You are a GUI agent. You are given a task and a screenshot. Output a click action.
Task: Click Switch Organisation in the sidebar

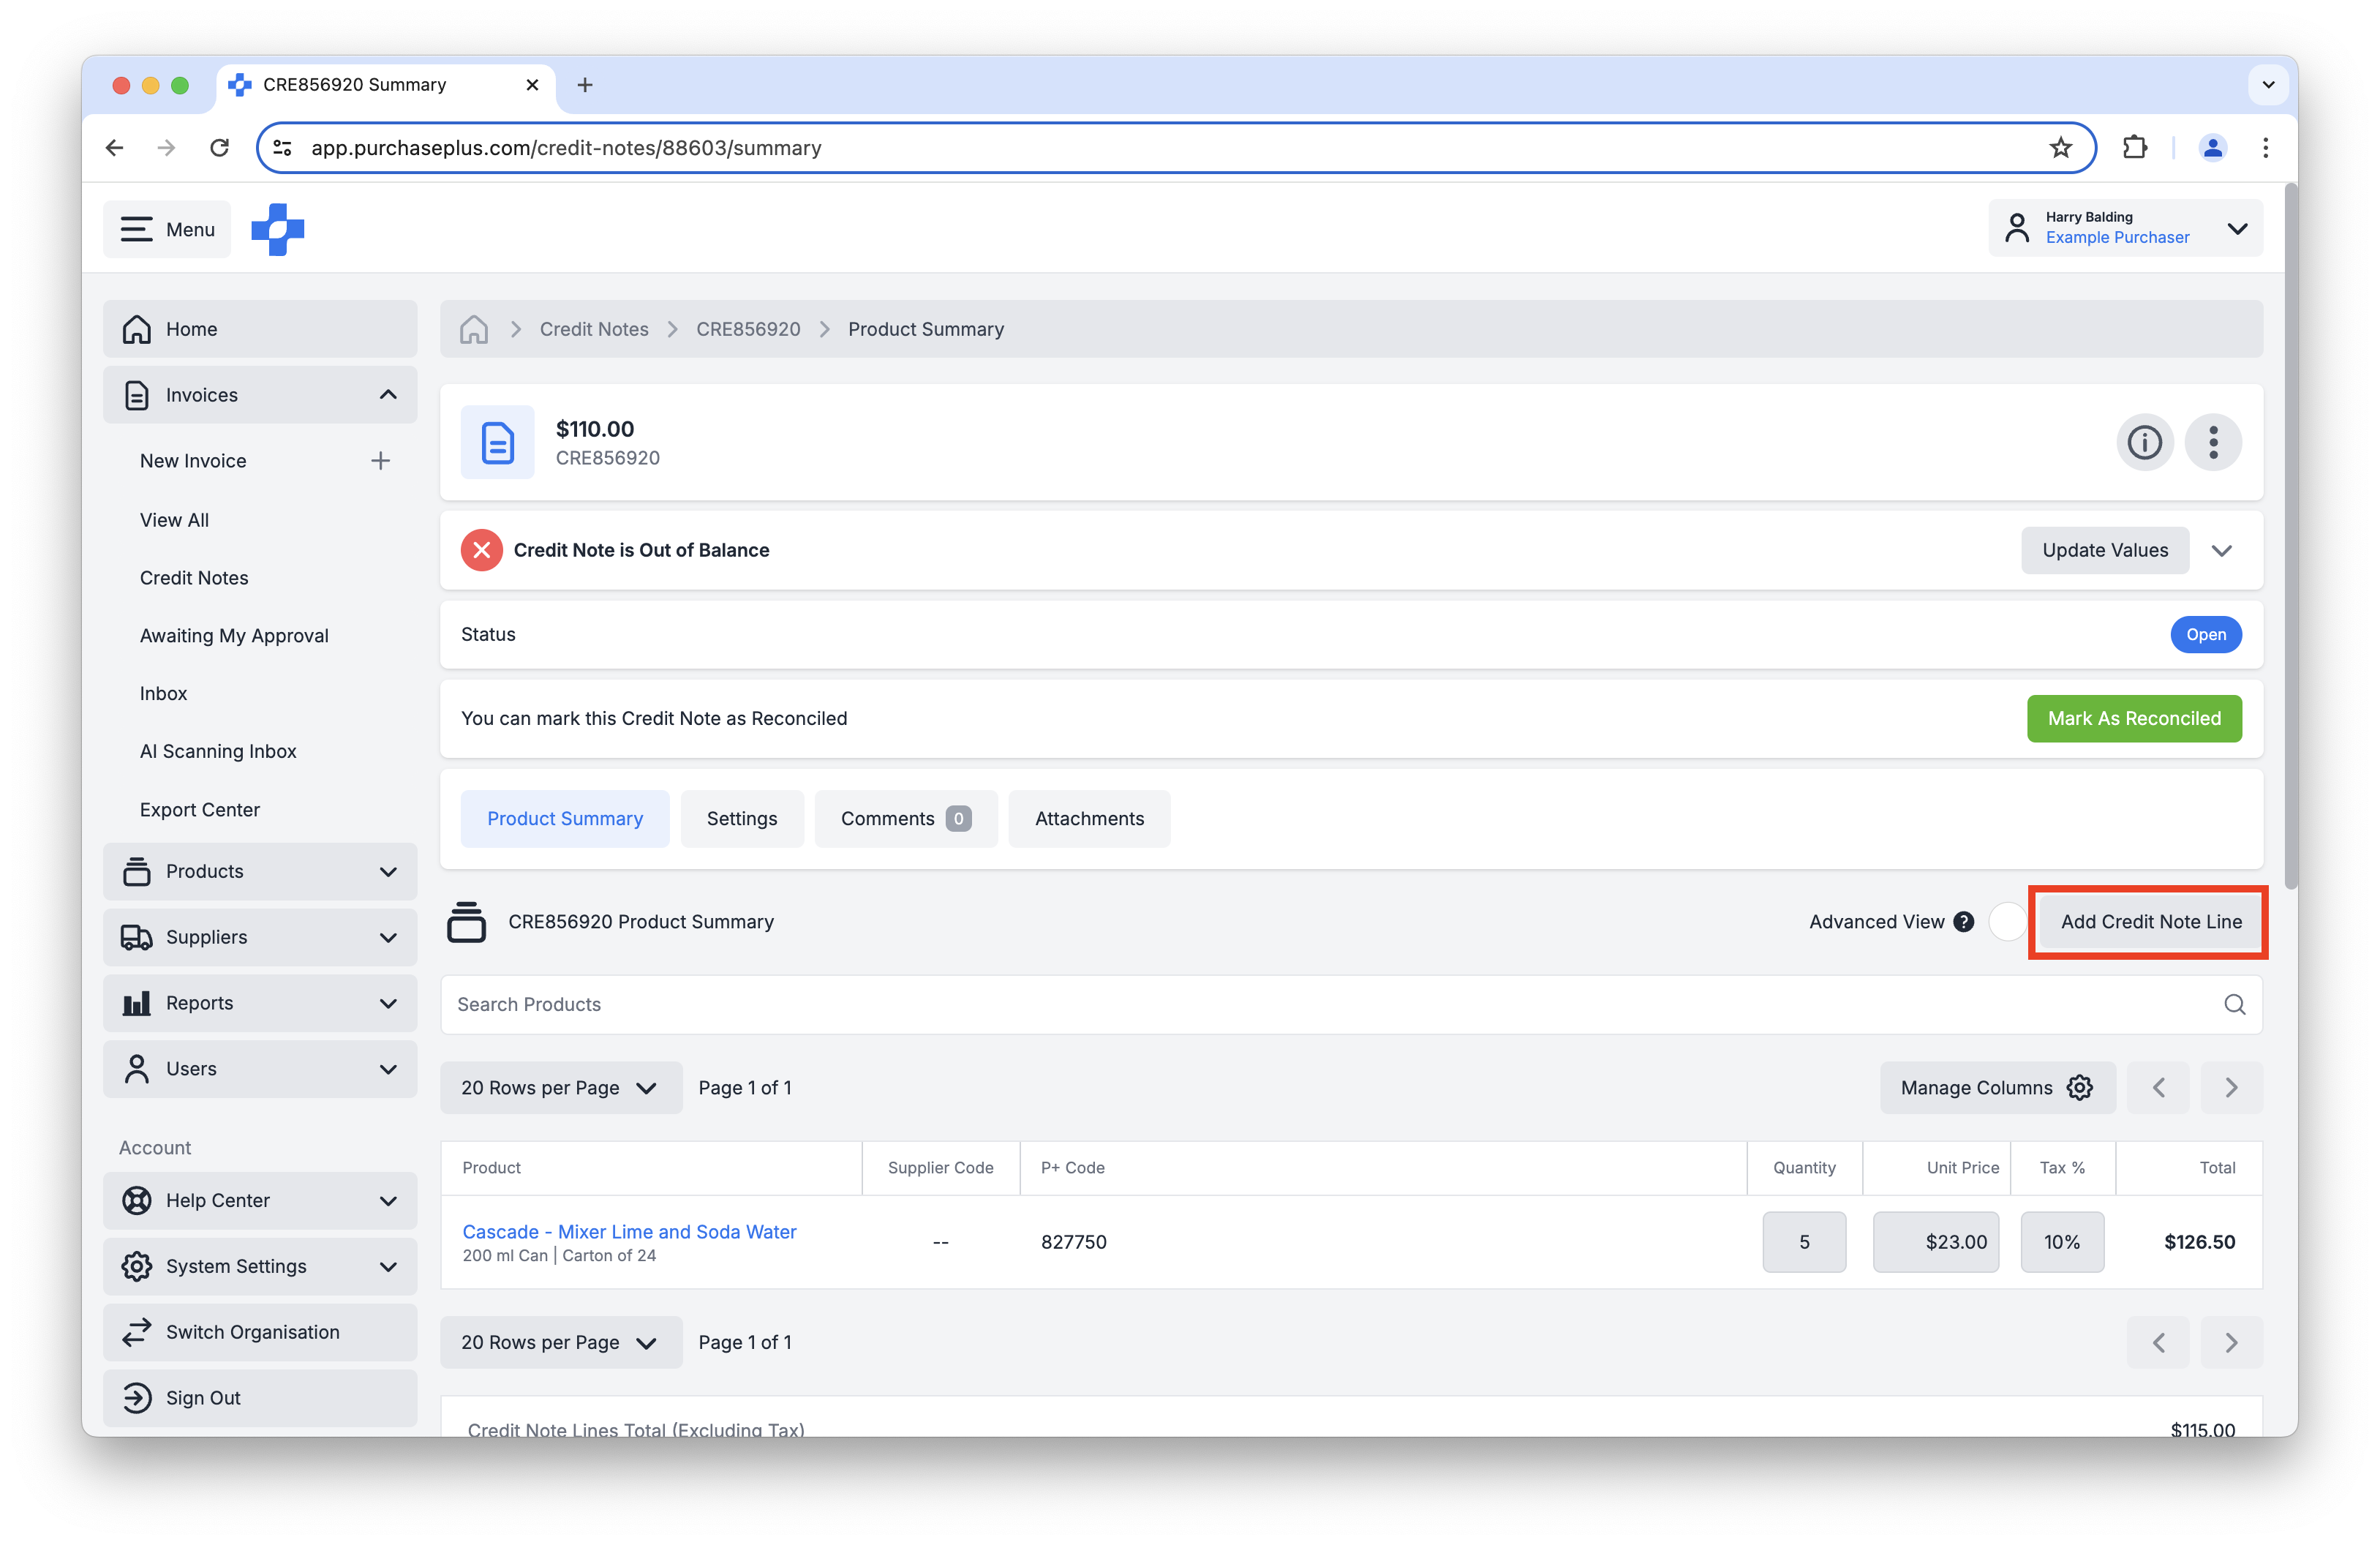coord(260,1332)
